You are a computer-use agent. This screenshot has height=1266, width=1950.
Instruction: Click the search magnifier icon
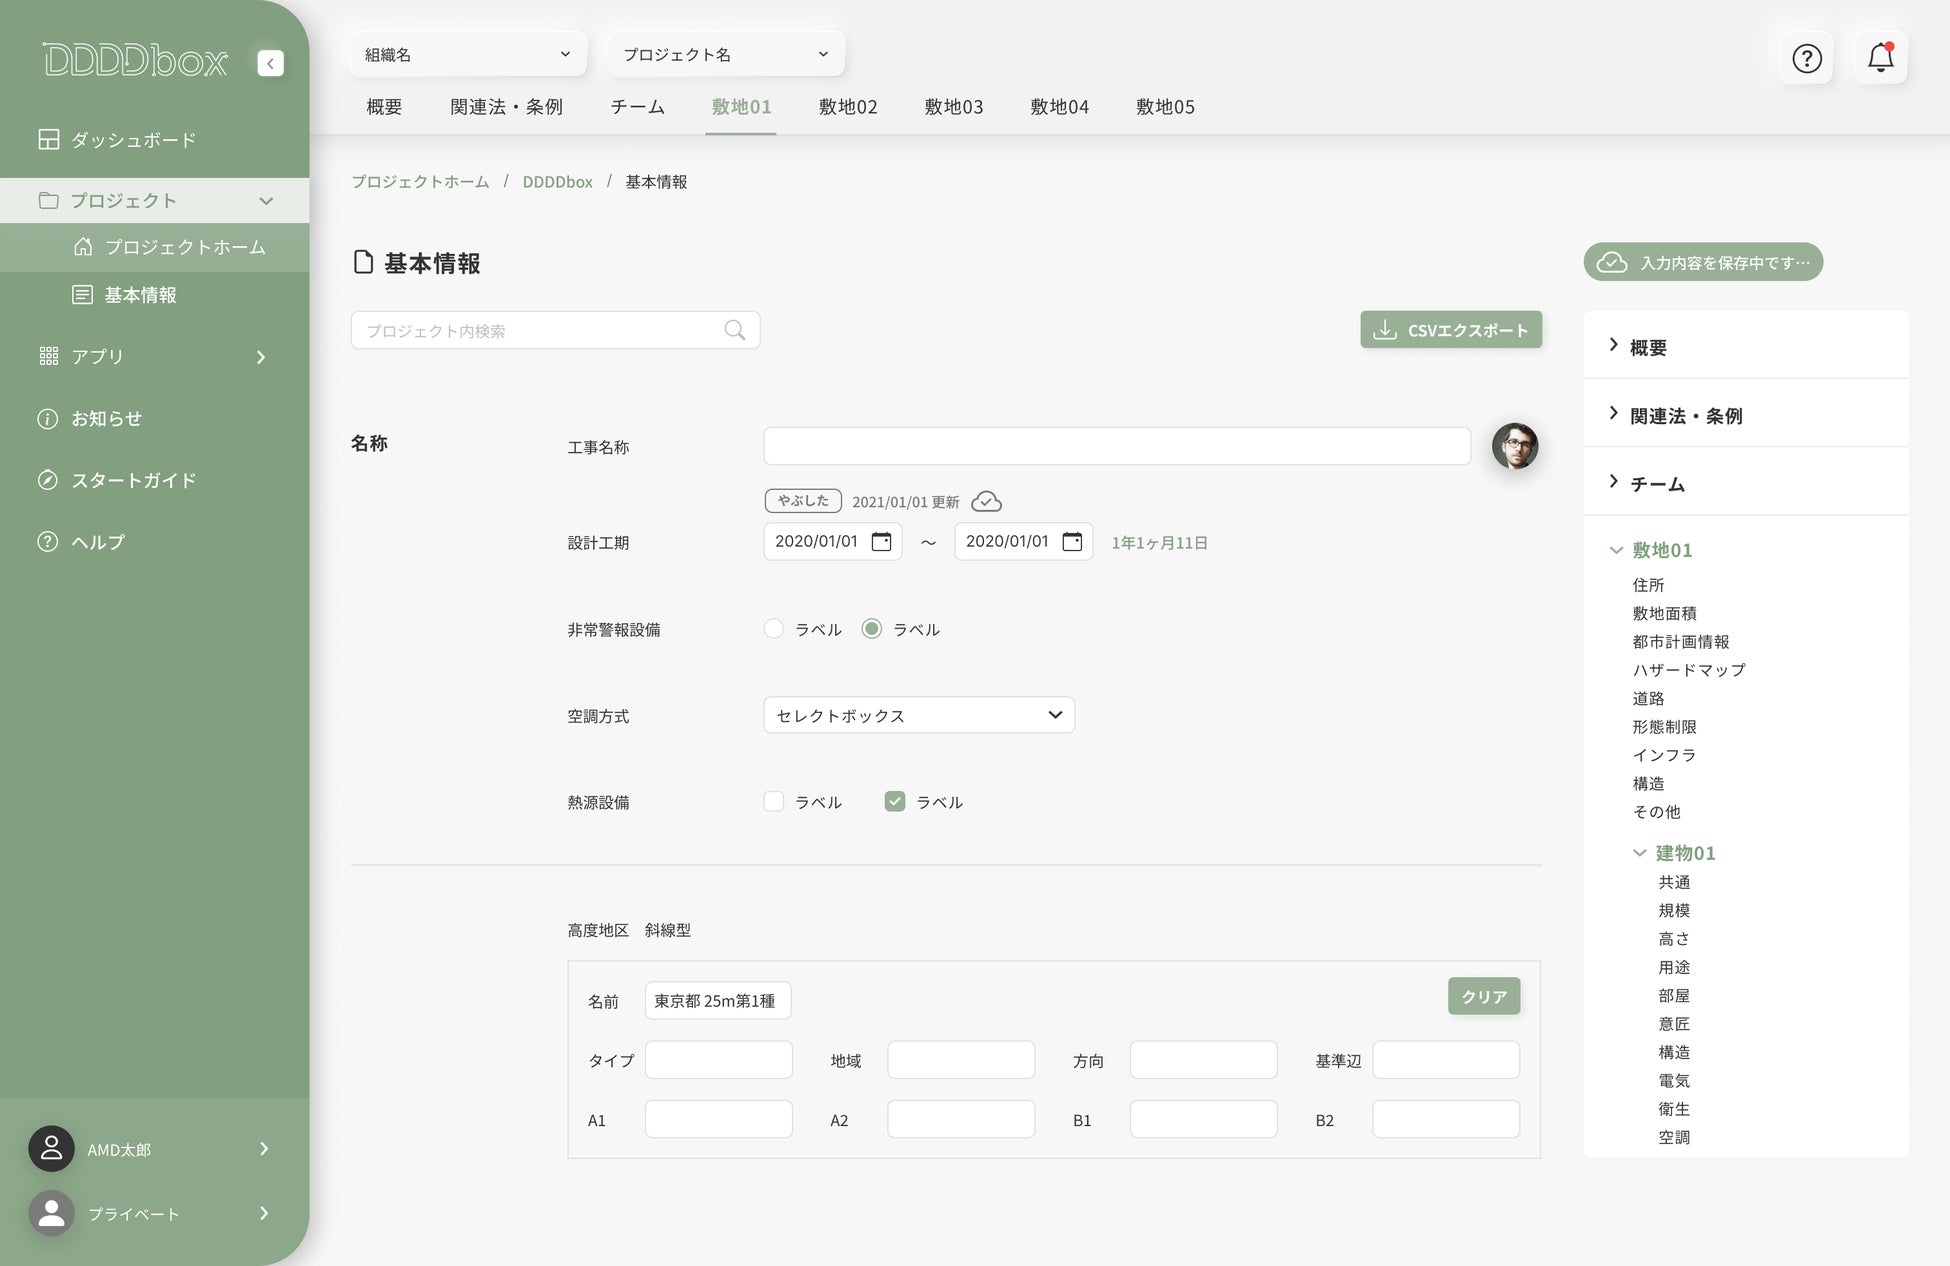pyautogui.click(x=735, y=331)
